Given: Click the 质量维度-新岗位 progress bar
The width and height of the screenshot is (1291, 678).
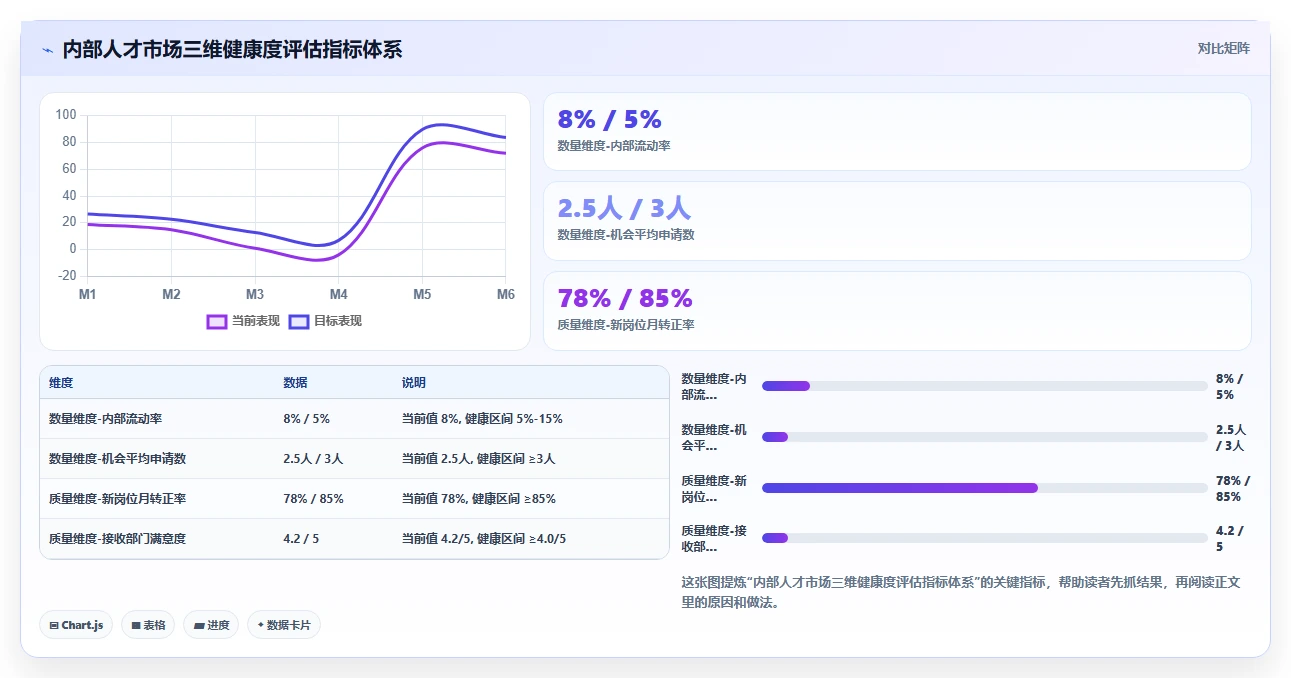Looking at the screenshot, I should (x=985, y=488).
